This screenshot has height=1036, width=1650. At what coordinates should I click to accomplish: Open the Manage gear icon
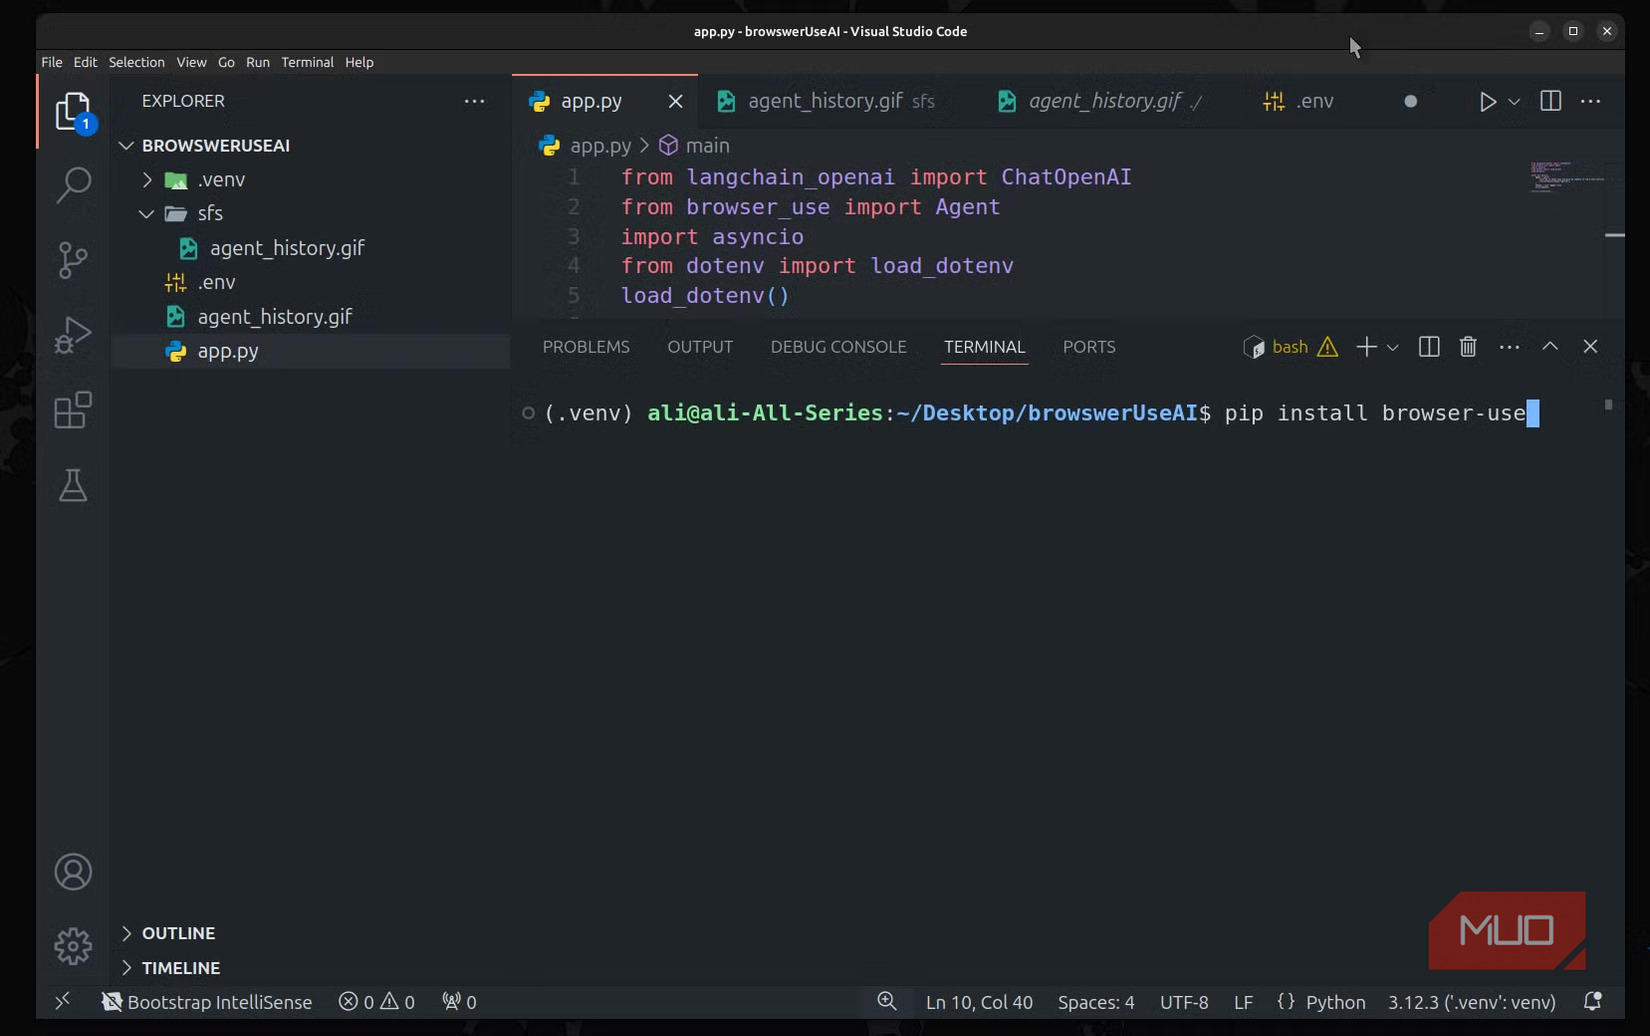click(x=73, y=946)
